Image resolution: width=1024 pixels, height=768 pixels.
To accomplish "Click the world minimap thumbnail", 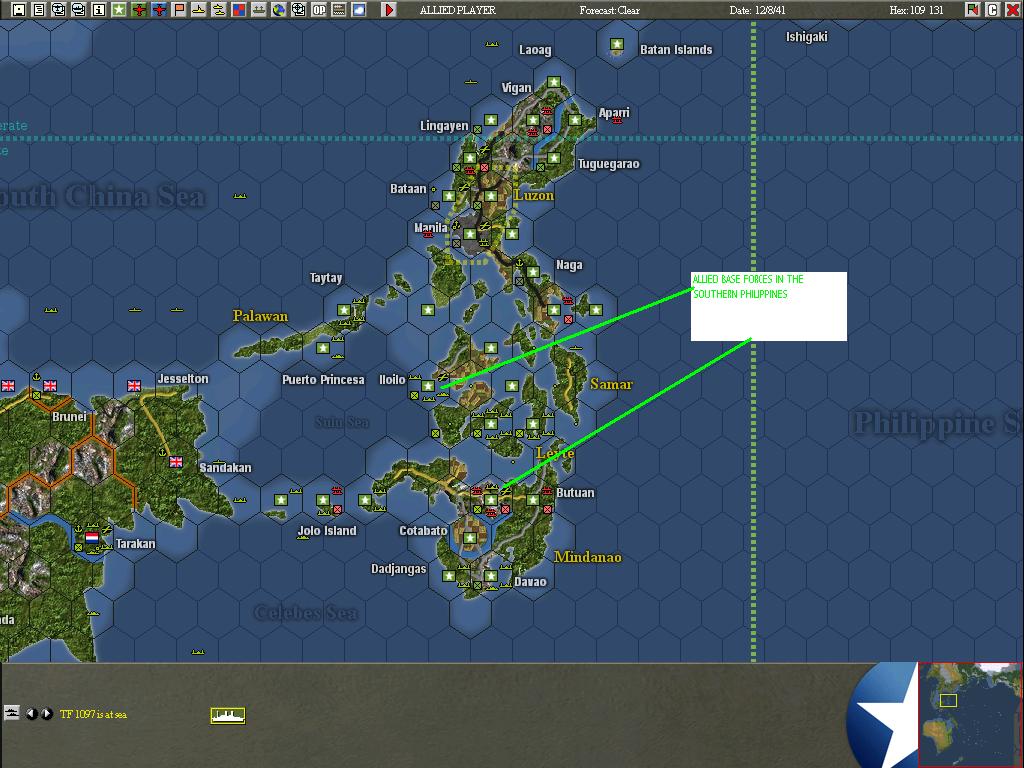I will 970,714.
